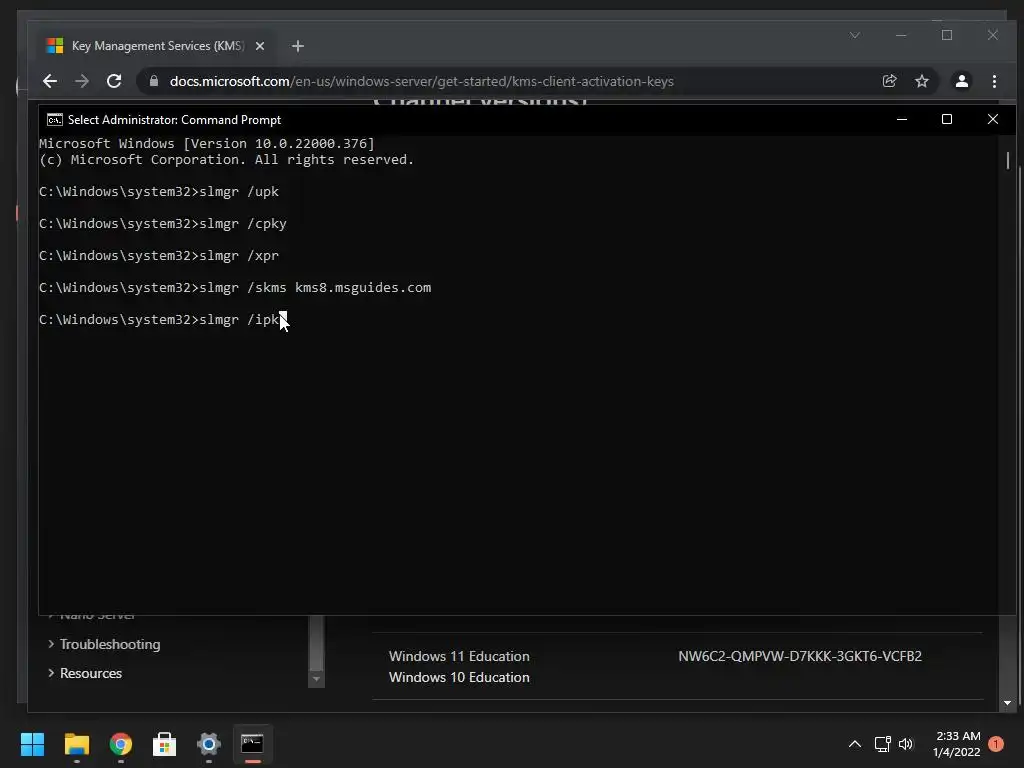Click the Command Prompt taskbar icon
The height and width of the screenshot is (768, 1024).
point(252,744)
